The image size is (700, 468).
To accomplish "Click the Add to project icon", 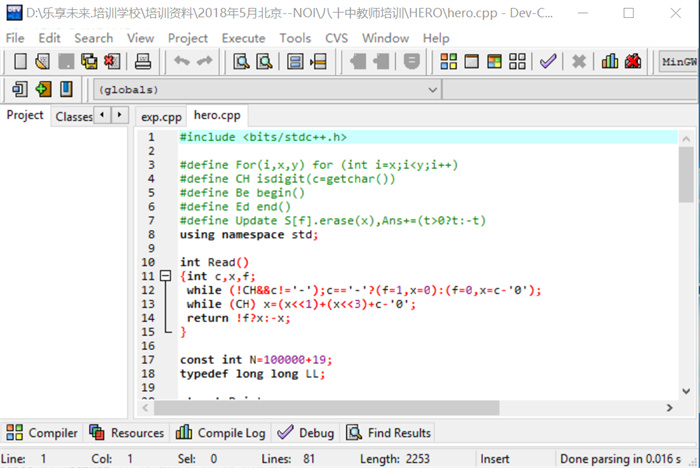I will [43, 89].
